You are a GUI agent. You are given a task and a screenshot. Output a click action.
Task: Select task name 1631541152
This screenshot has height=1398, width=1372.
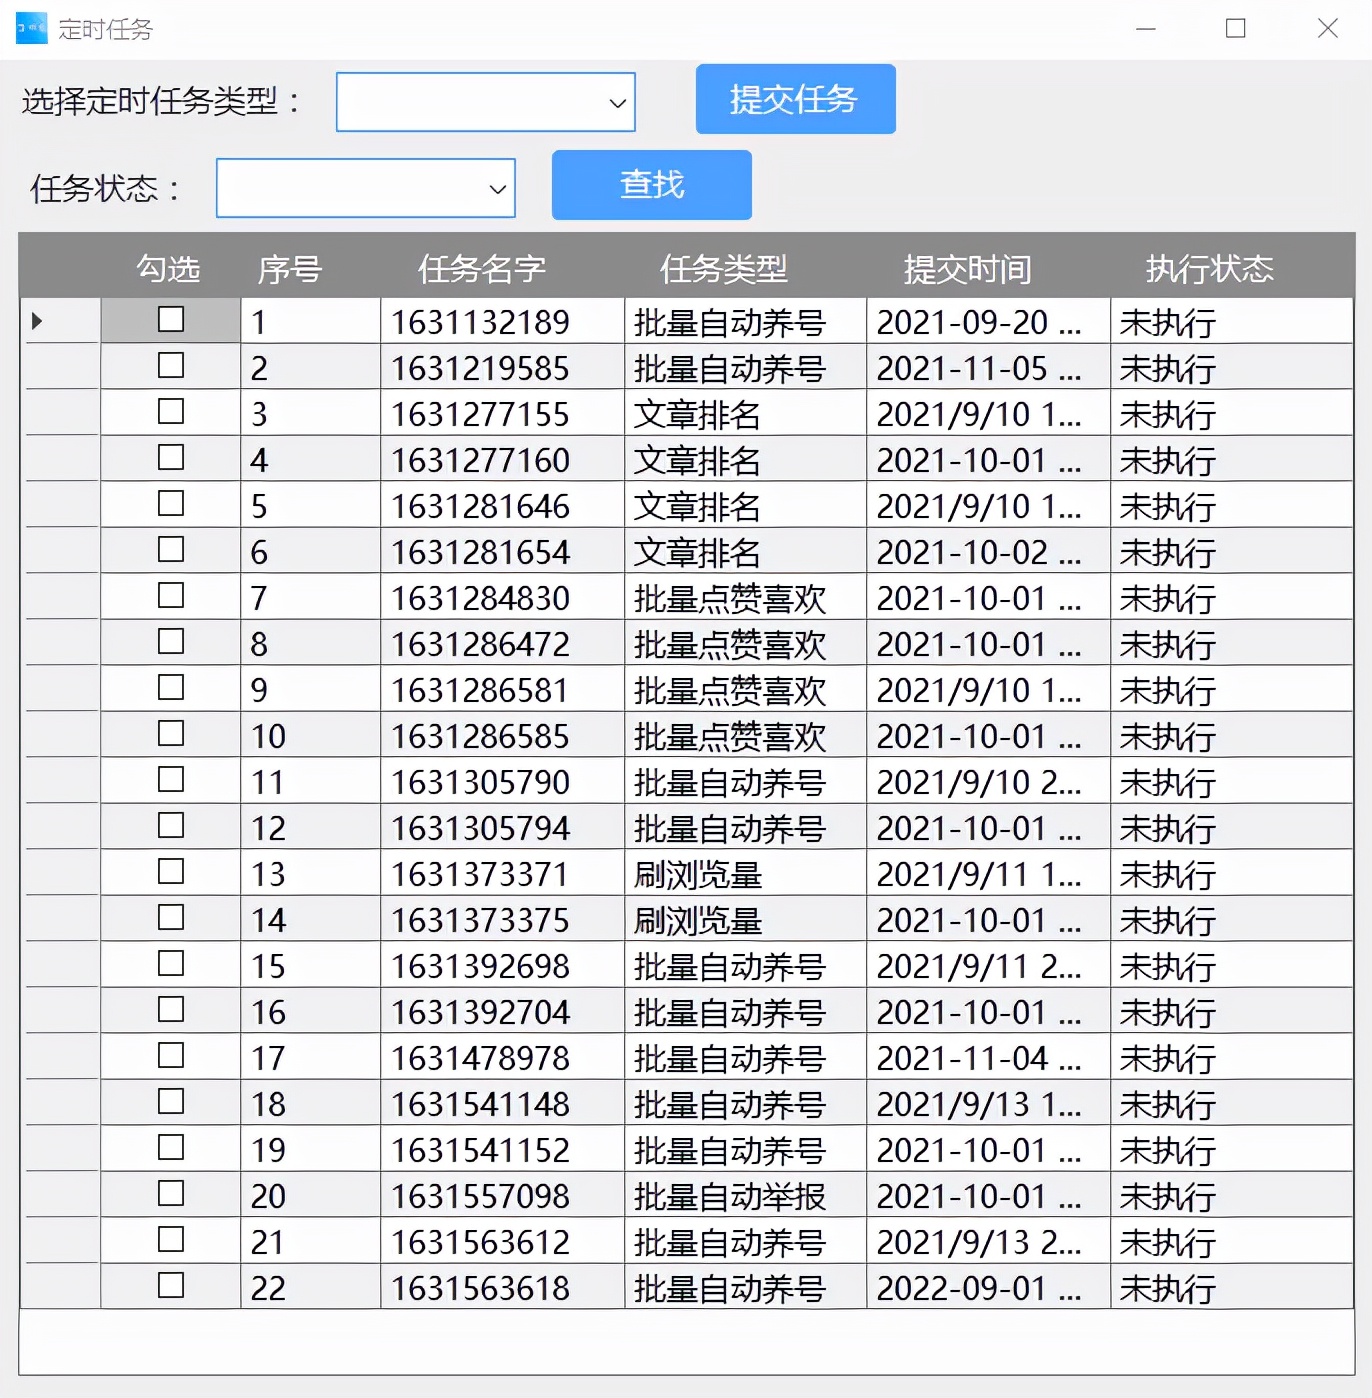502,1150
